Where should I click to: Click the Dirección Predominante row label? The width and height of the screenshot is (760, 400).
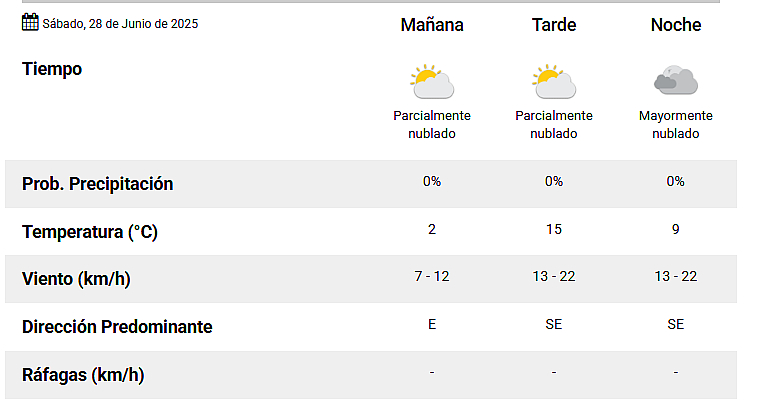tap(117, 327)
